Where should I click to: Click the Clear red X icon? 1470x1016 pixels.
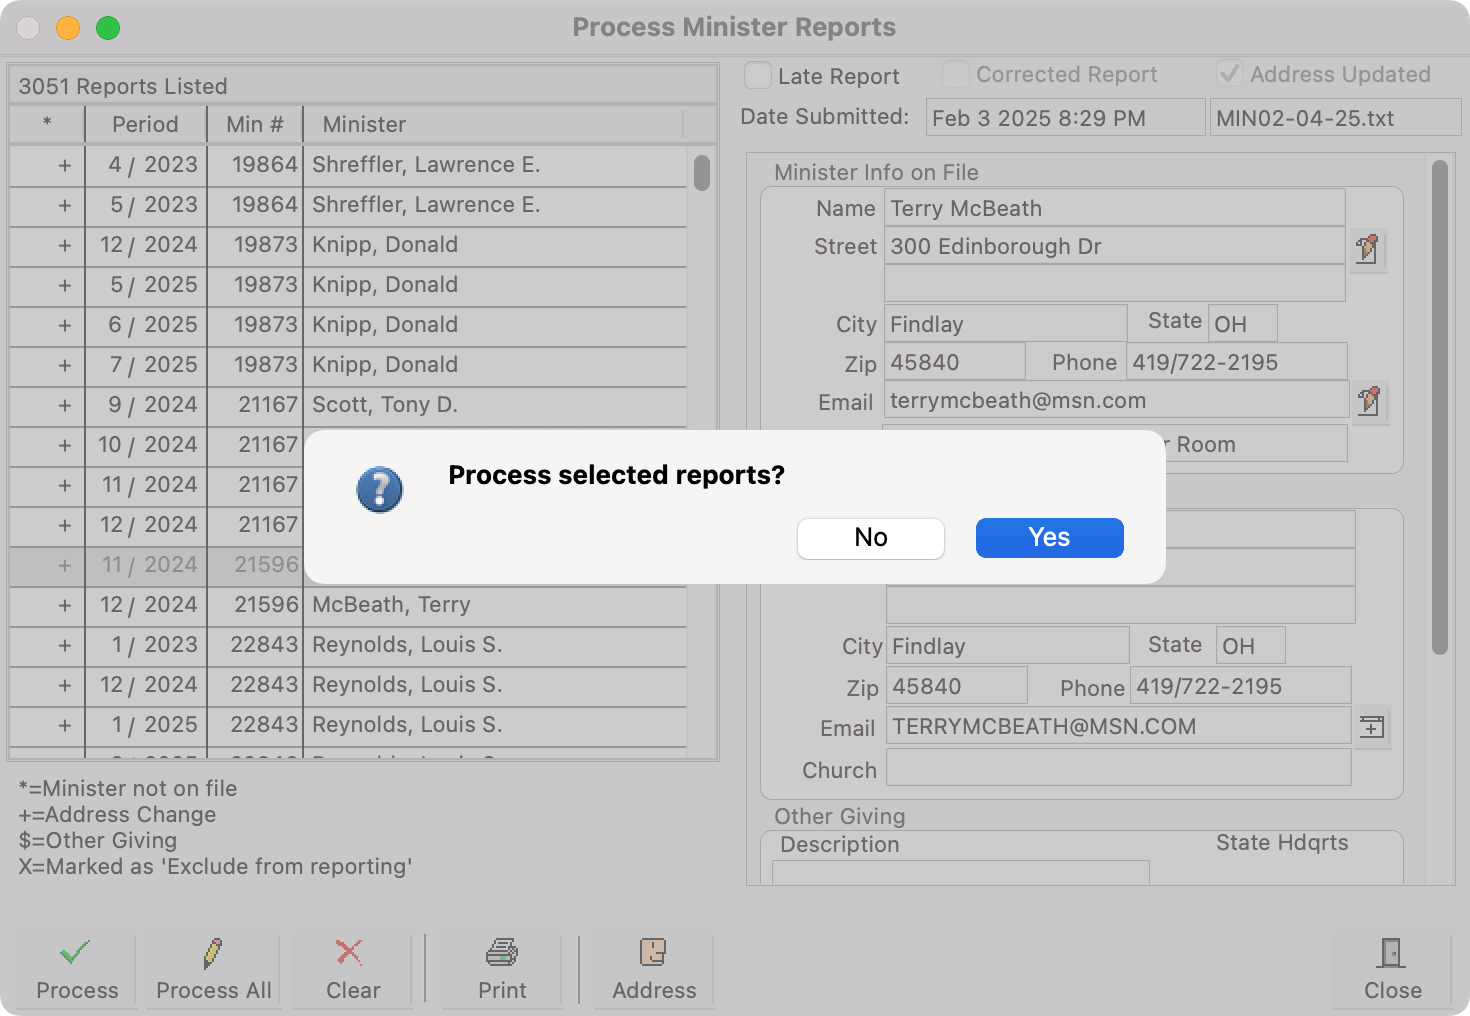click(x=349, y=953)
